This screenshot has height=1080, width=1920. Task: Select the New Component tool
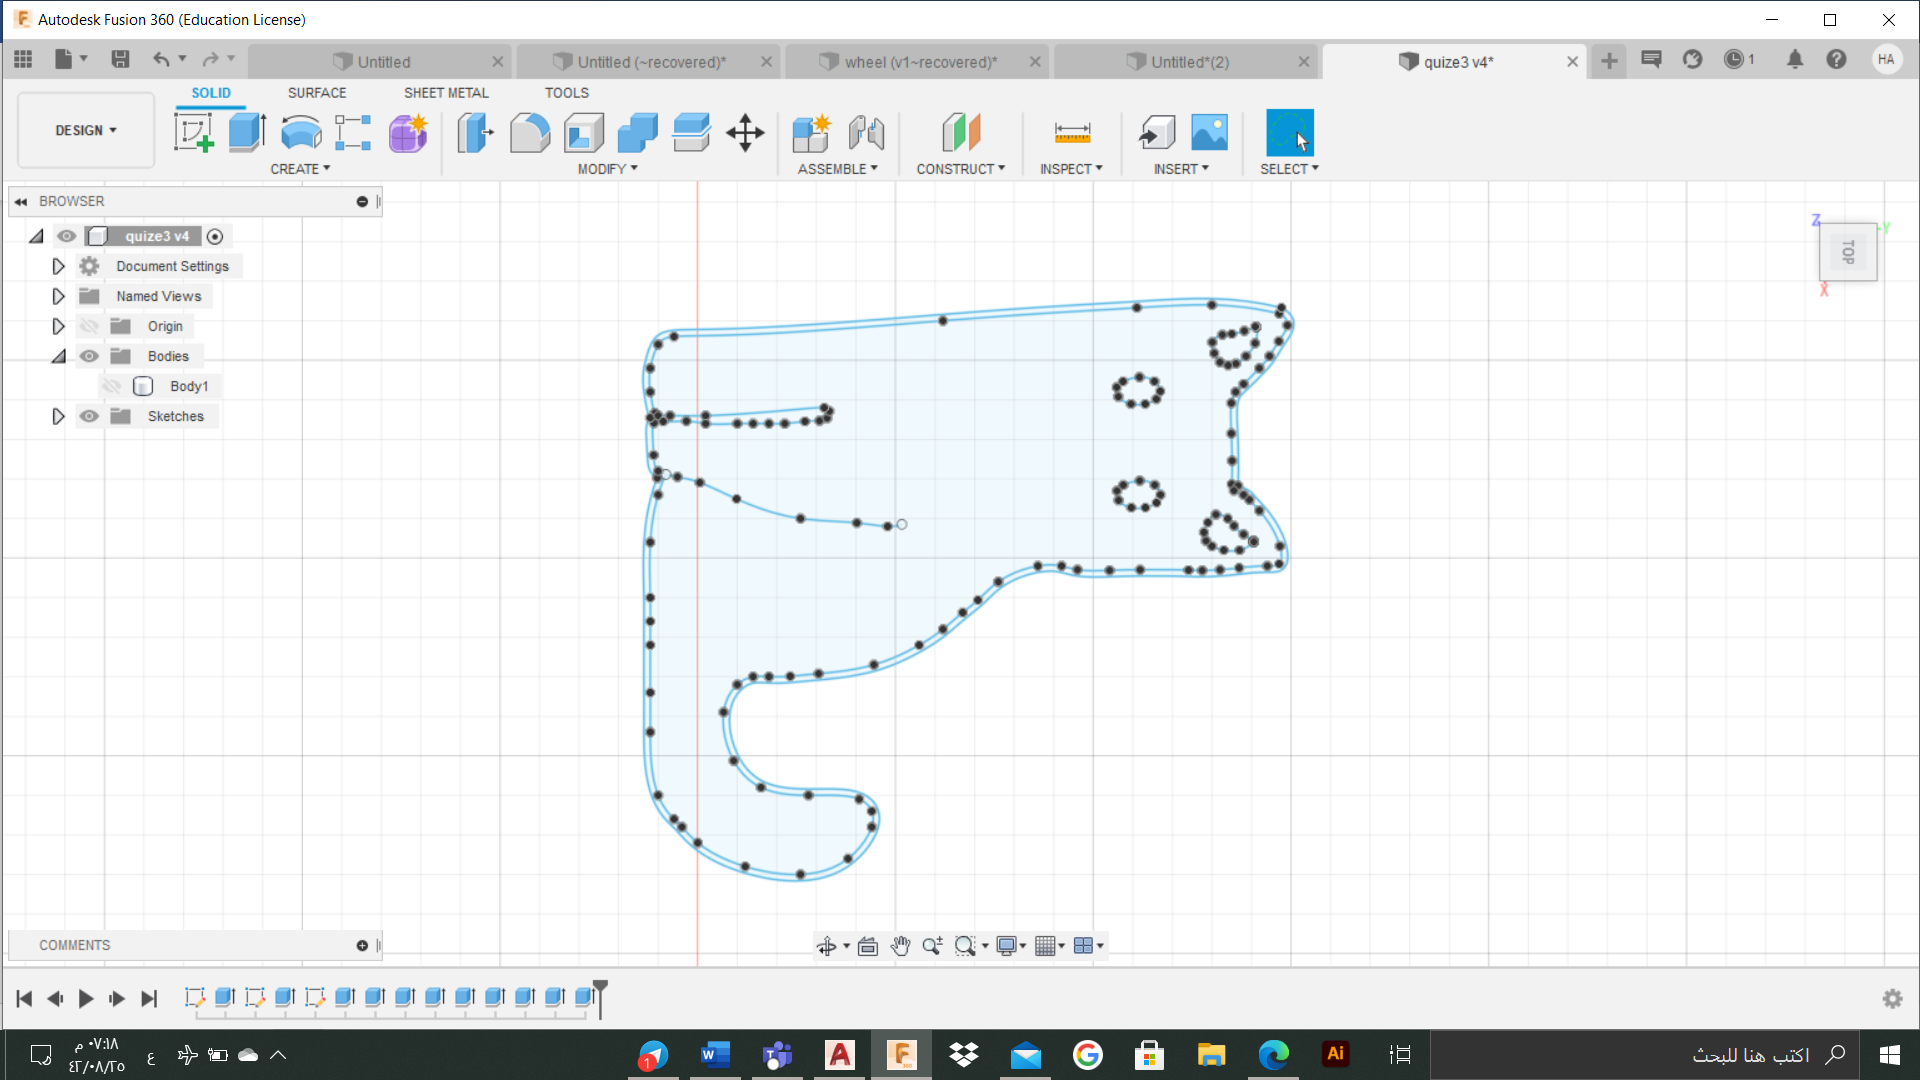coord(811,132)
